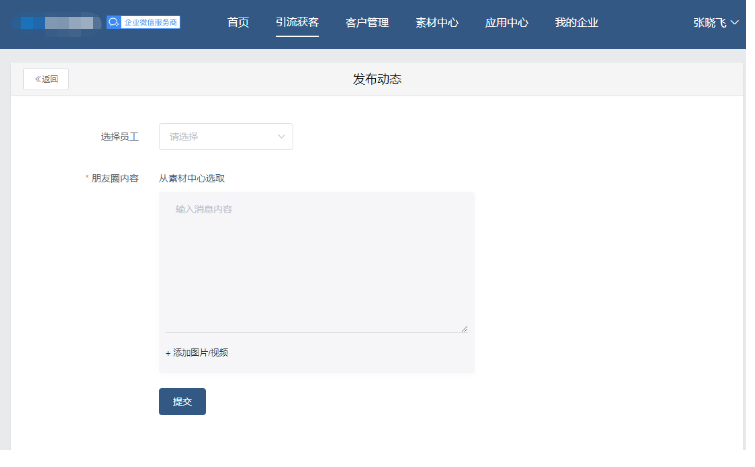Navigate to 我的企业 page
Viewport: 755px width, 467px height.
point(576,22)
